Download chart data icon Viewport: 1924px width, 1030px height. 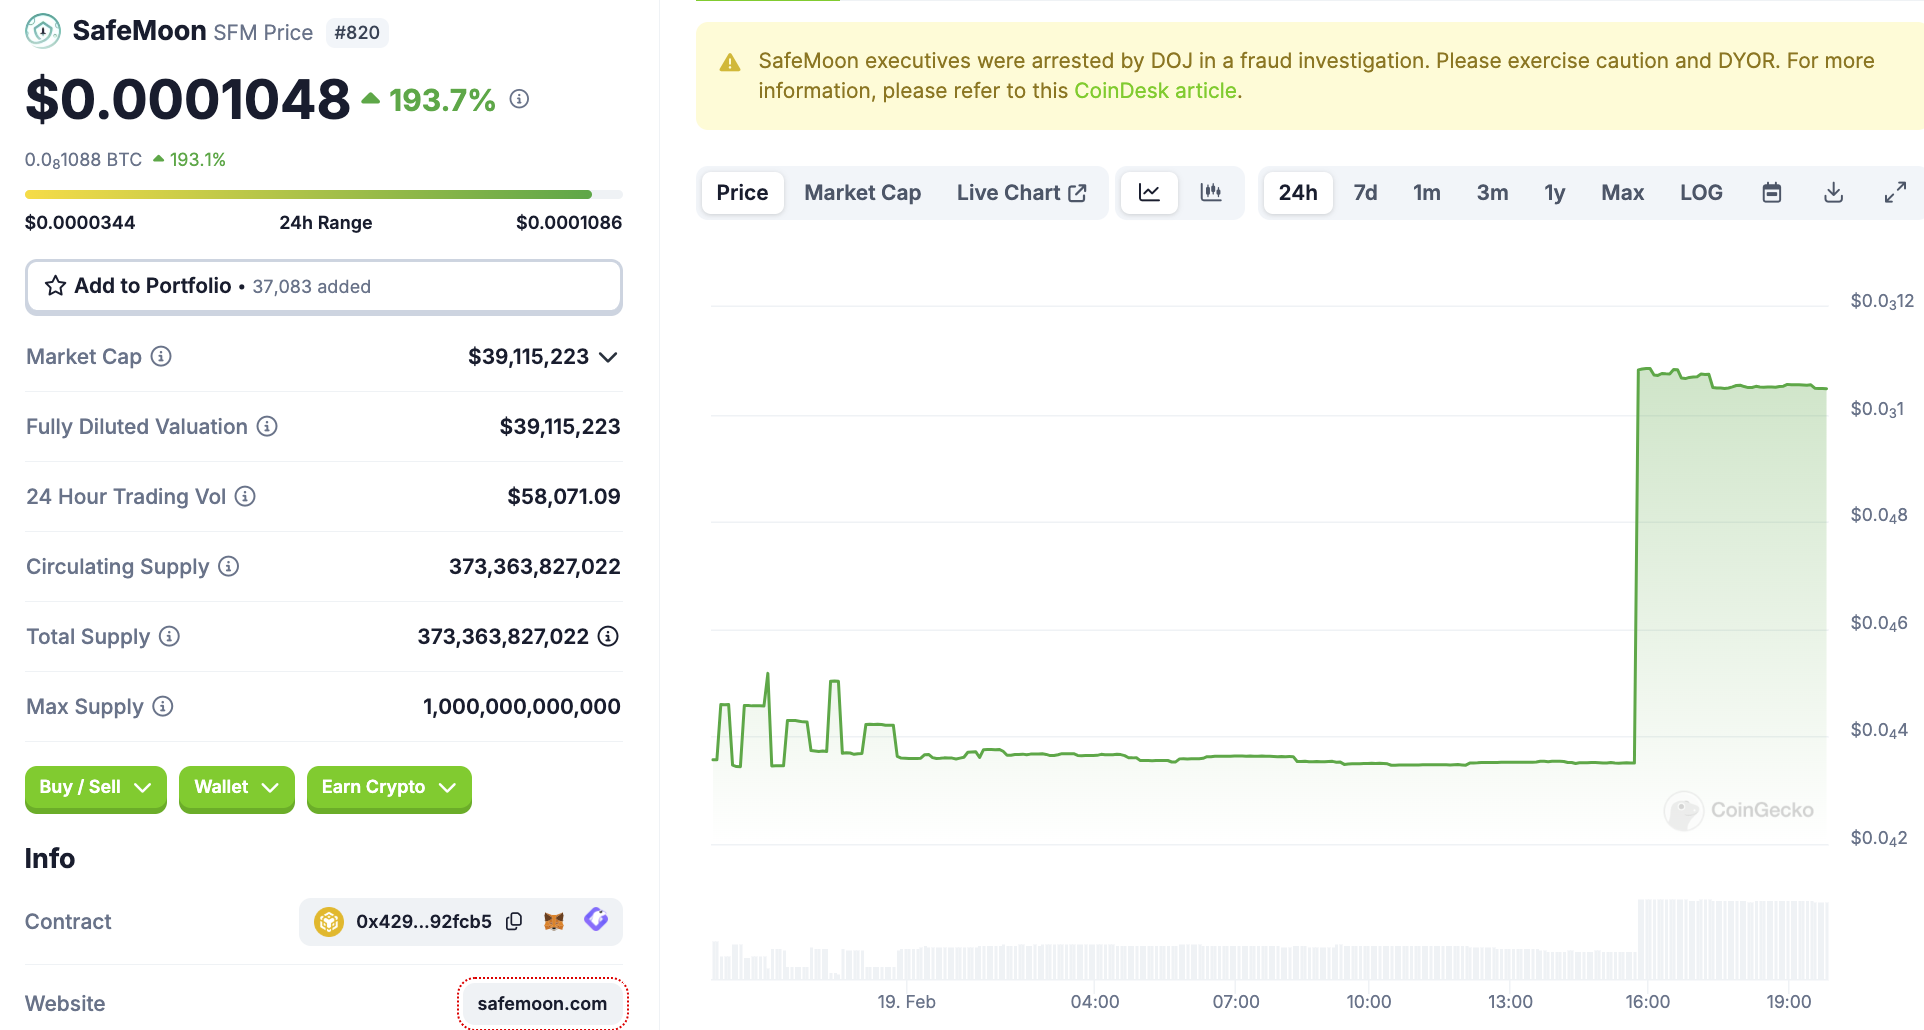(x=1834, y=192)
